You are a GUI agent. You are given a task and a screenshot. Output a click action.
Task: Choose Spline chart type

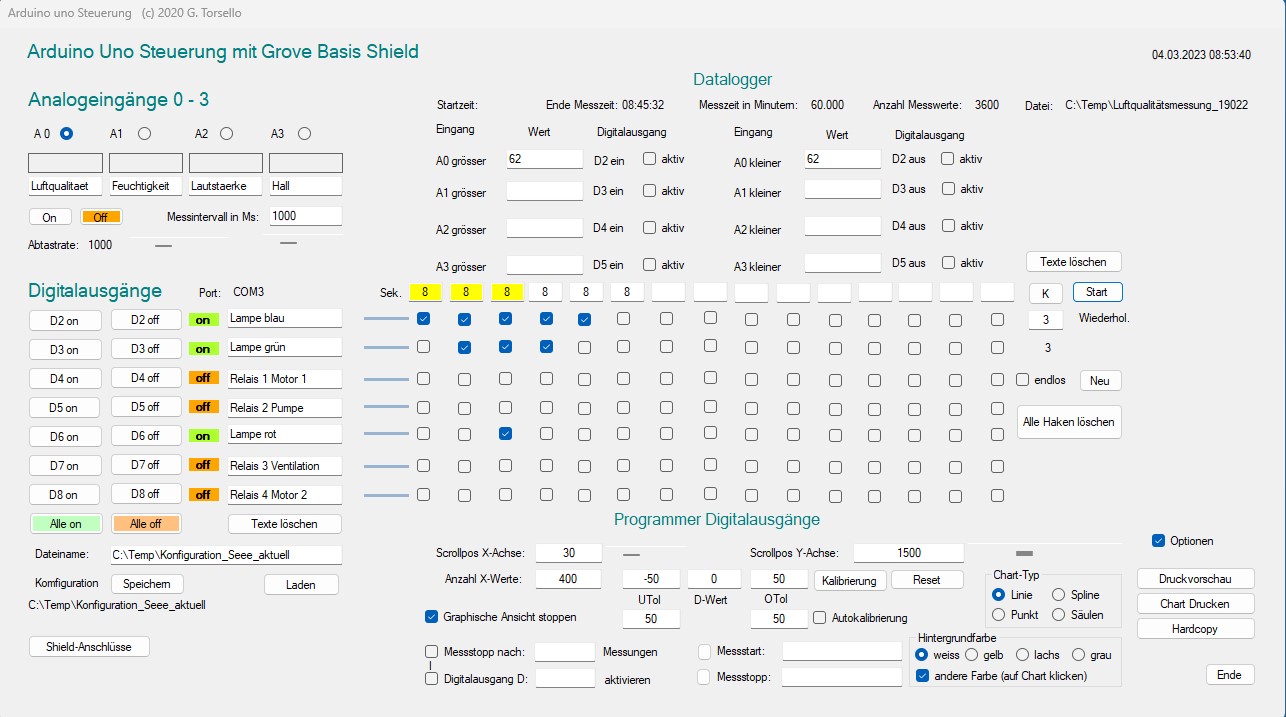tap(1058, 595)
